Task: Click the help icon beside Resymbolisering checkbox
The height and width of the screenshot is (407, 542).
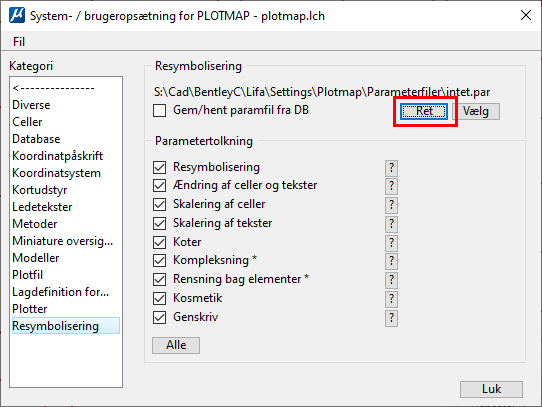Action: coord(391,168)
